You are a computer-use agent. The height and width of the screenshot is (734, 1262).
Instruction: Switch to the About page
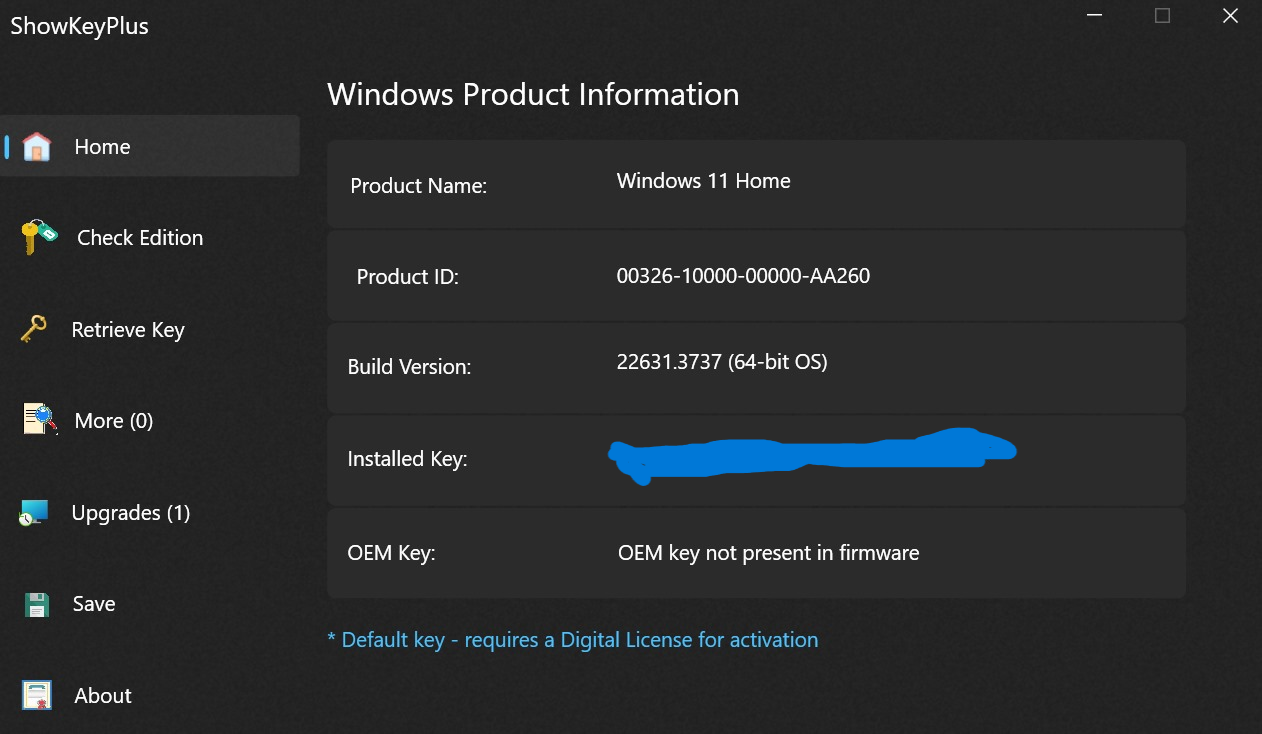pos(101,695)
